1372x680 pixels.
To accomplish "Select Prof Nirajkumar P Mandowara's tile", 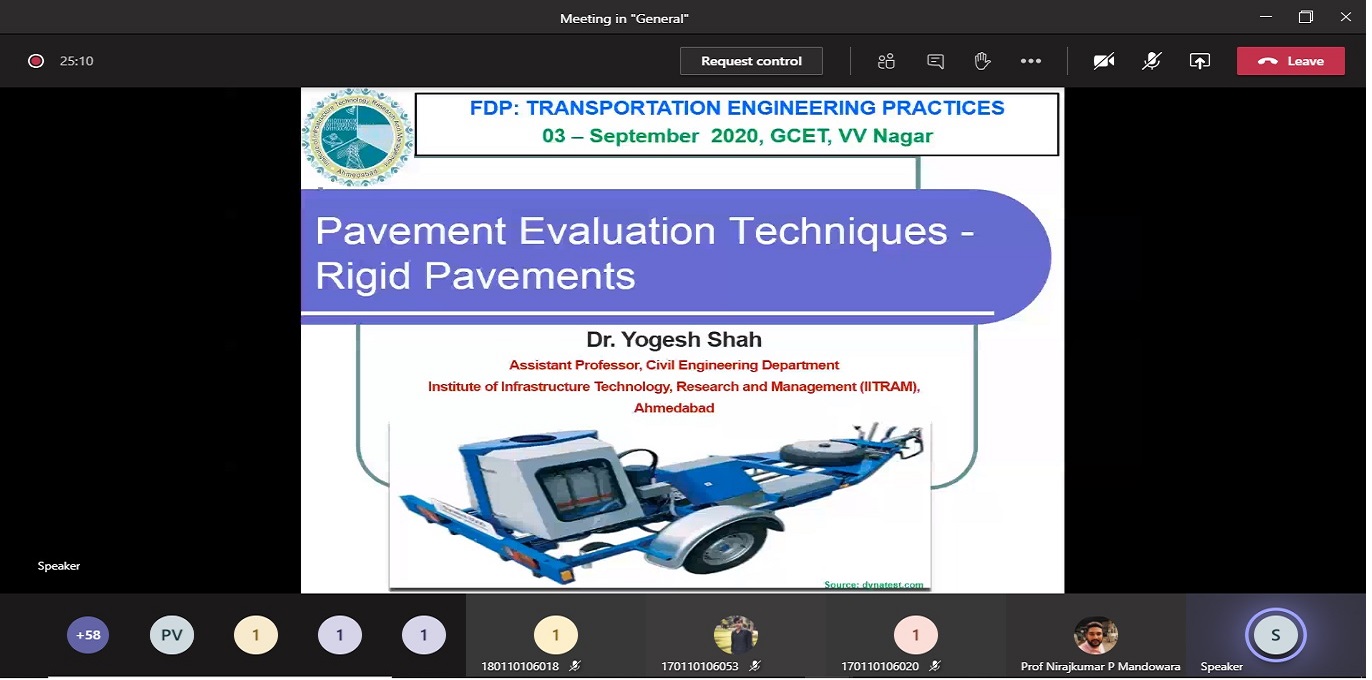I will pyautogui.click(x=1096, y=635).
